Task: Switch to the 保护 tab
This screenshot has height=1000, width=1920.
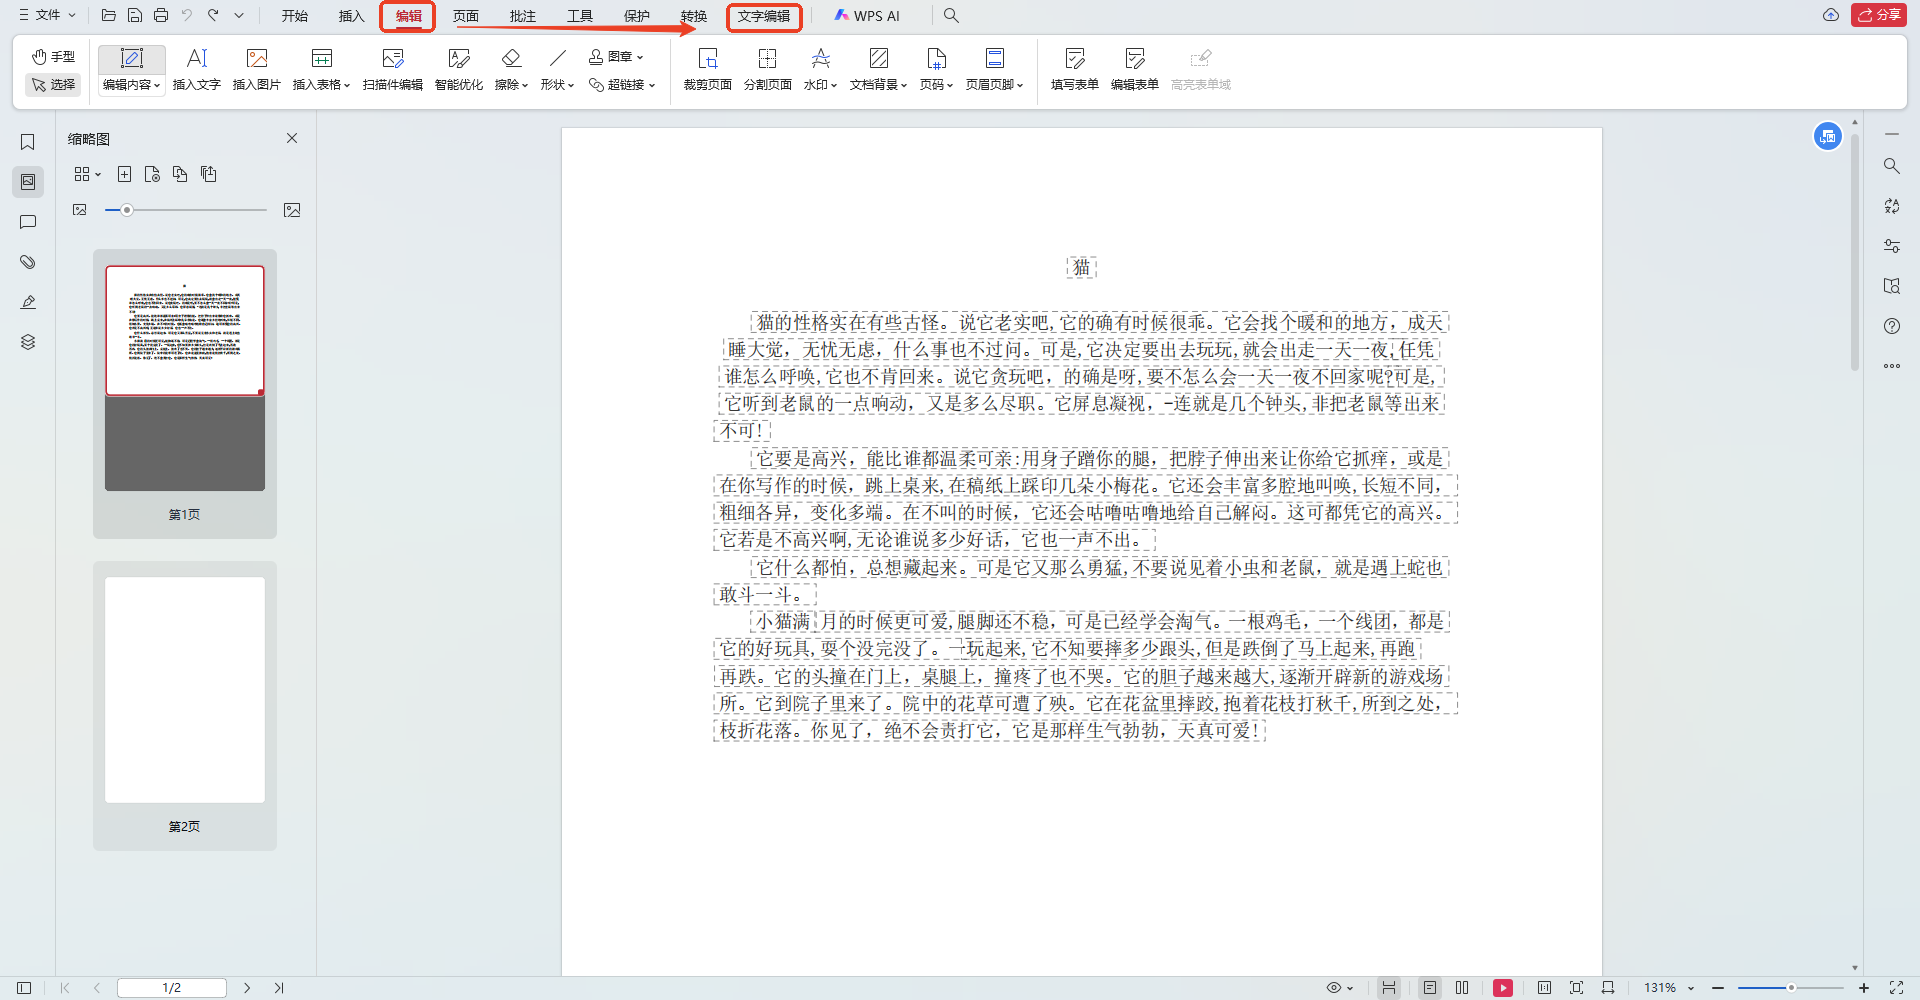Action: (636, 16)
